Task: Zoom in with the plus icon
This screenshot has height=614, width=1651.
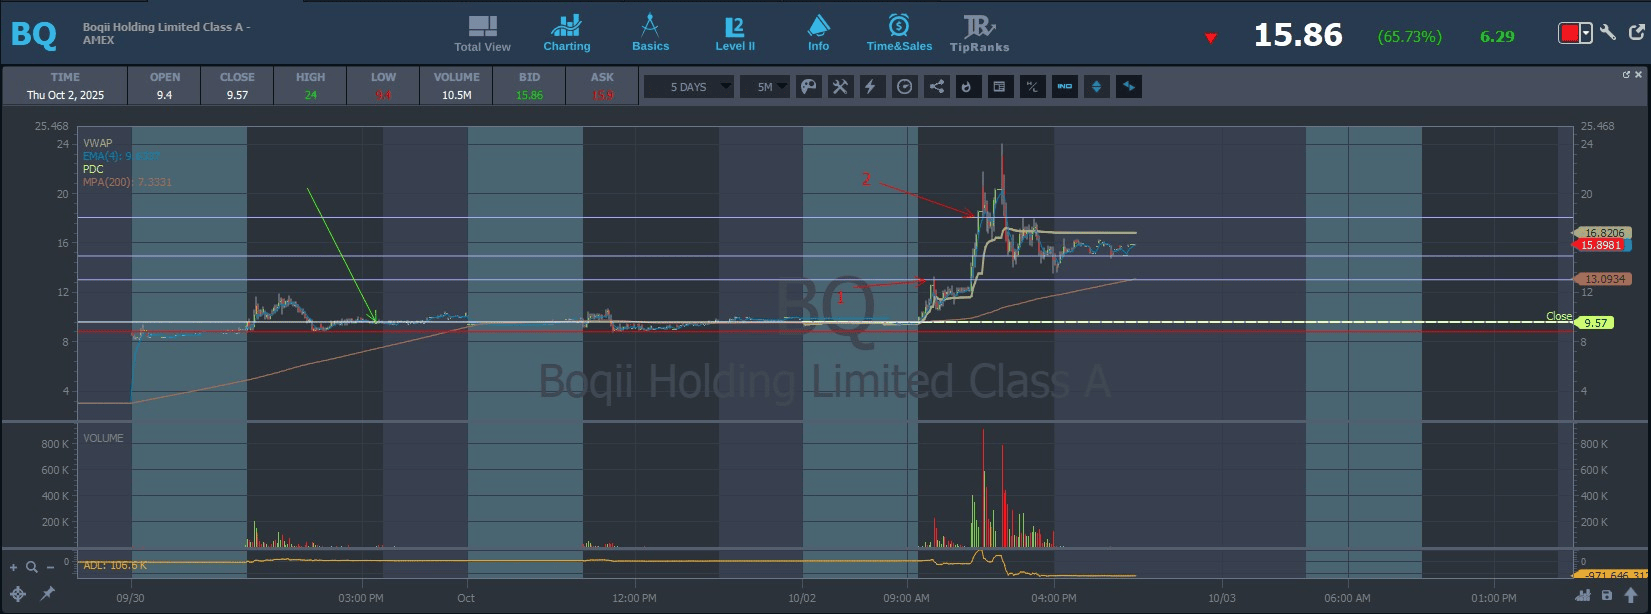Action: pos(14,567)
